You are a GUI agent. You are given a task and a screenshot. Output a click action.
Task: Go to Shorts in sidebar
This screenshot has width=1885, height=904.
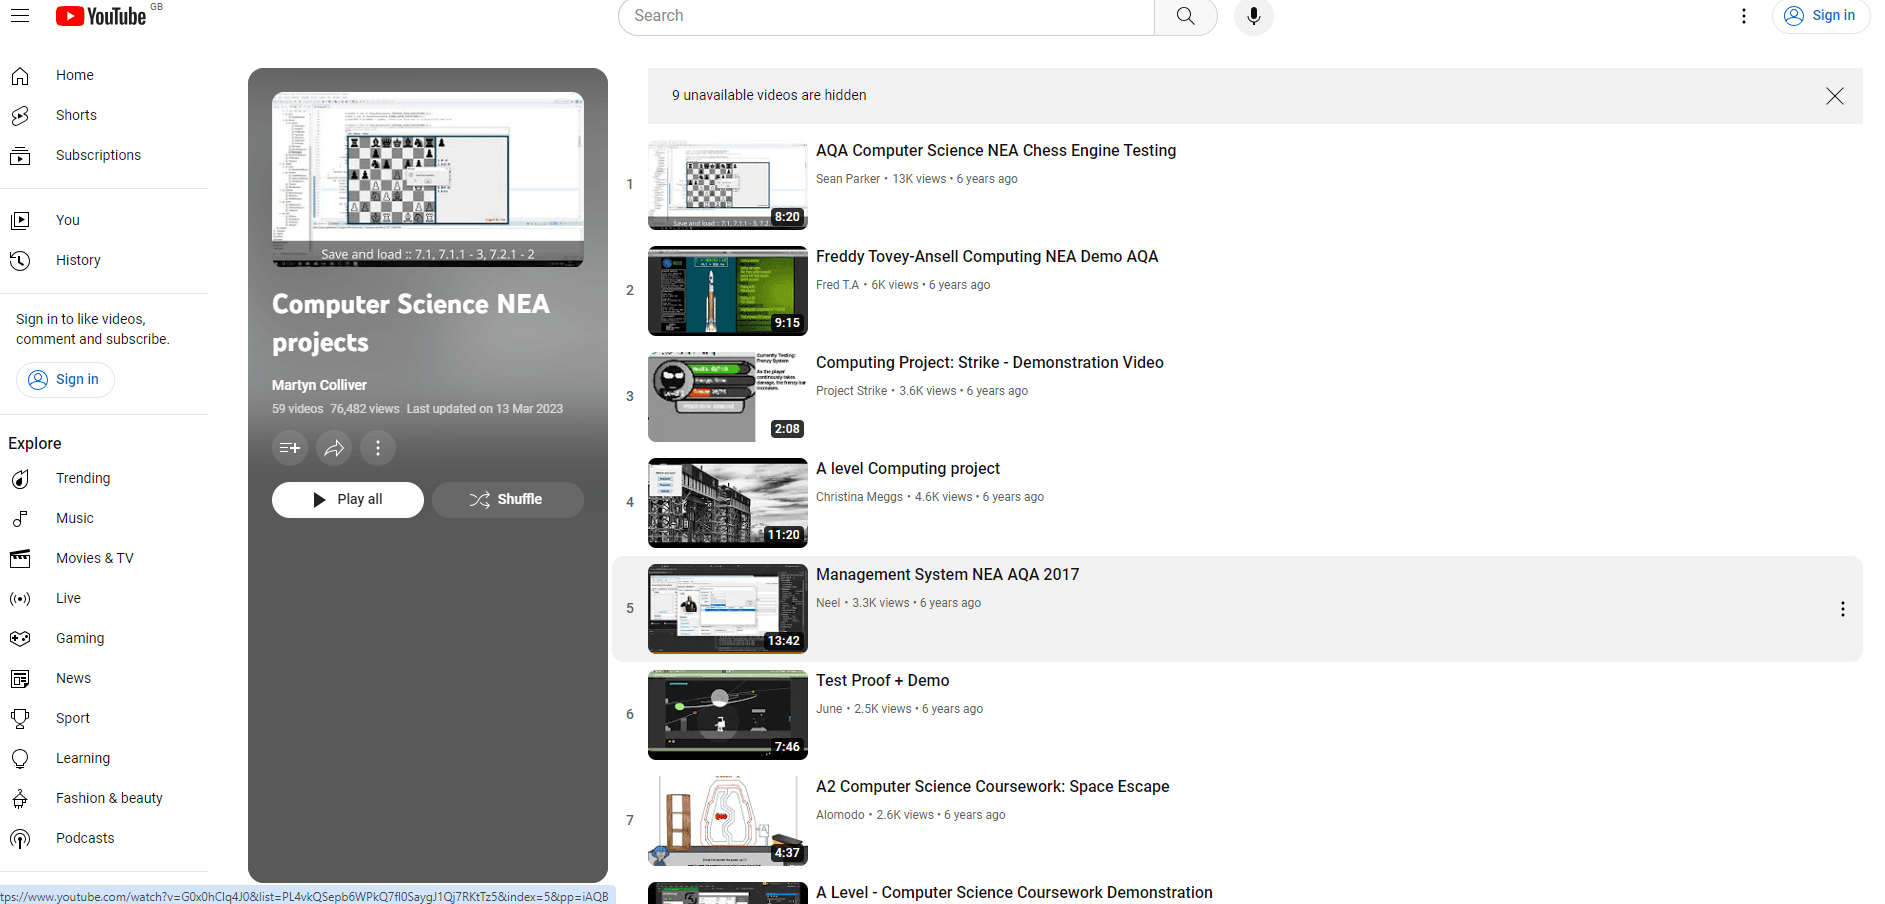pyautogui.click(x=76, y=115)
